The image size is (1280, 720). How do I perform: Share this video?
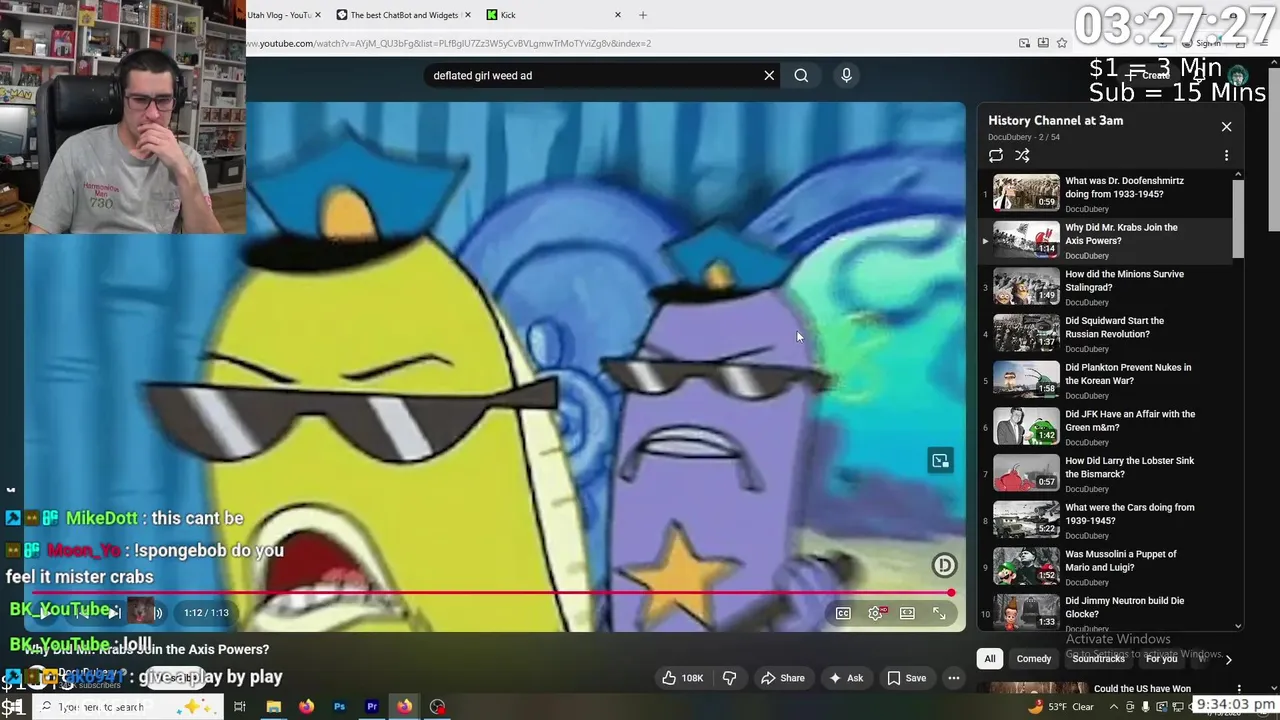pyautogui.click(x=782, y=678)
